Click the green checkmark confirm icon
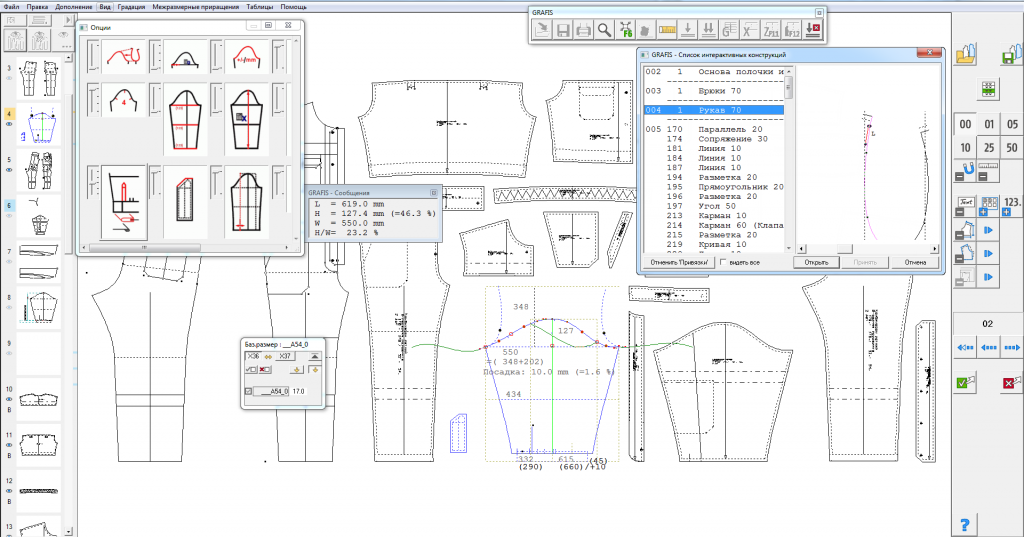This screenshot has height=537, width=1024. click(x=965, y=381)
